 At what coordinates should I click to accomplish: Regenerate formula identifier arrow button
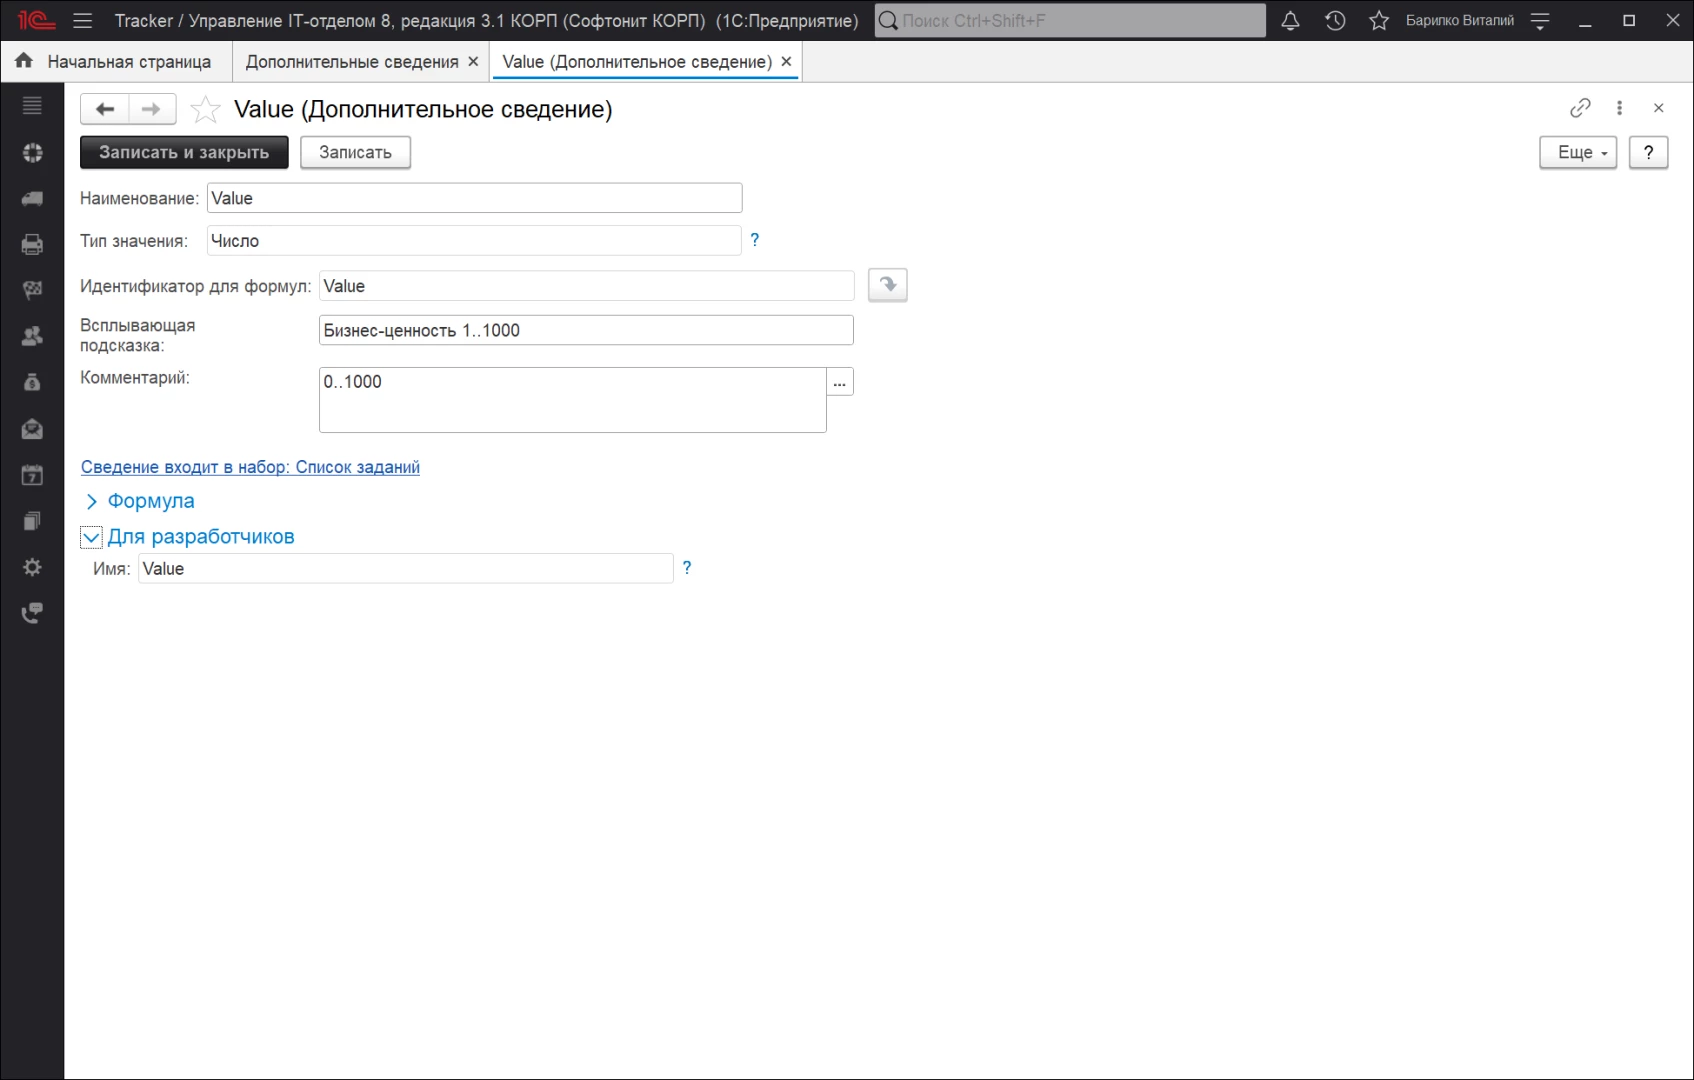pos(887,286)
